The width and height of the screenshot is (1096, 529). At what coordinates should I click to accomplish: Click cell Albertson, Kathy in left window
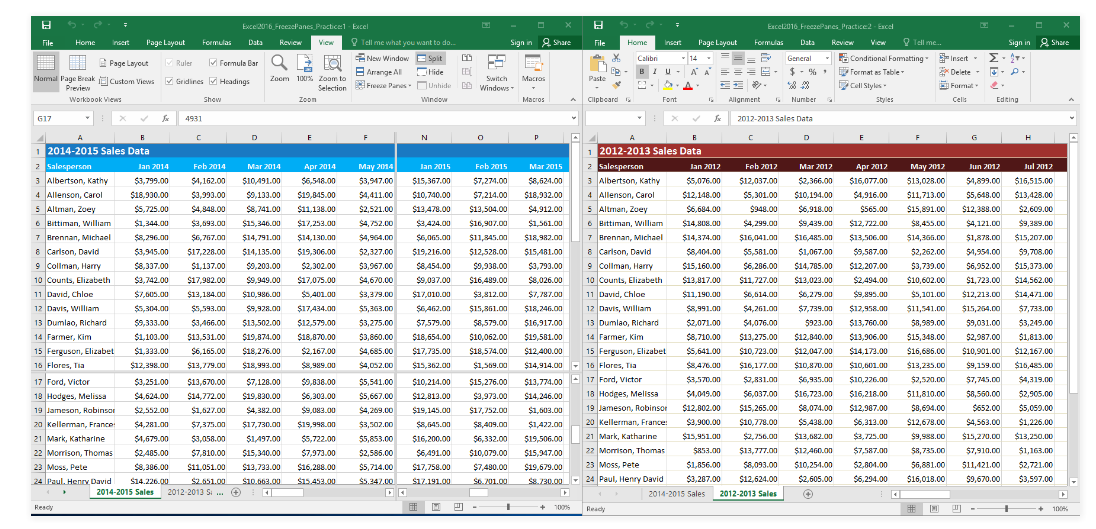pos(80,180)
